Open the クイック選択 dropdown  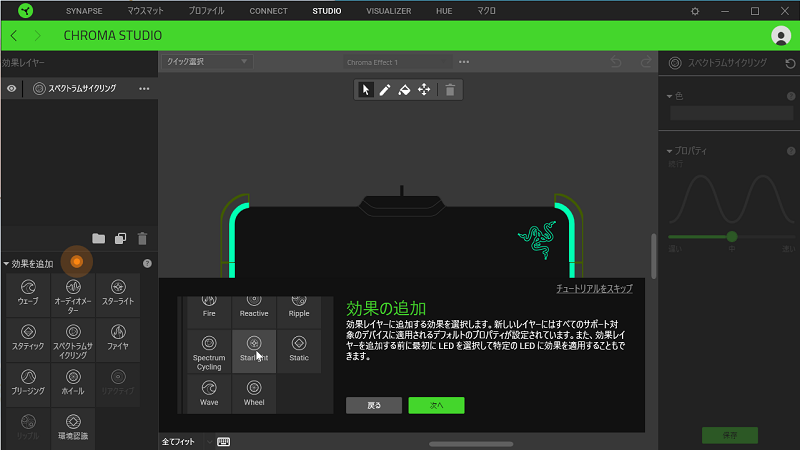(x=207, y=62)
